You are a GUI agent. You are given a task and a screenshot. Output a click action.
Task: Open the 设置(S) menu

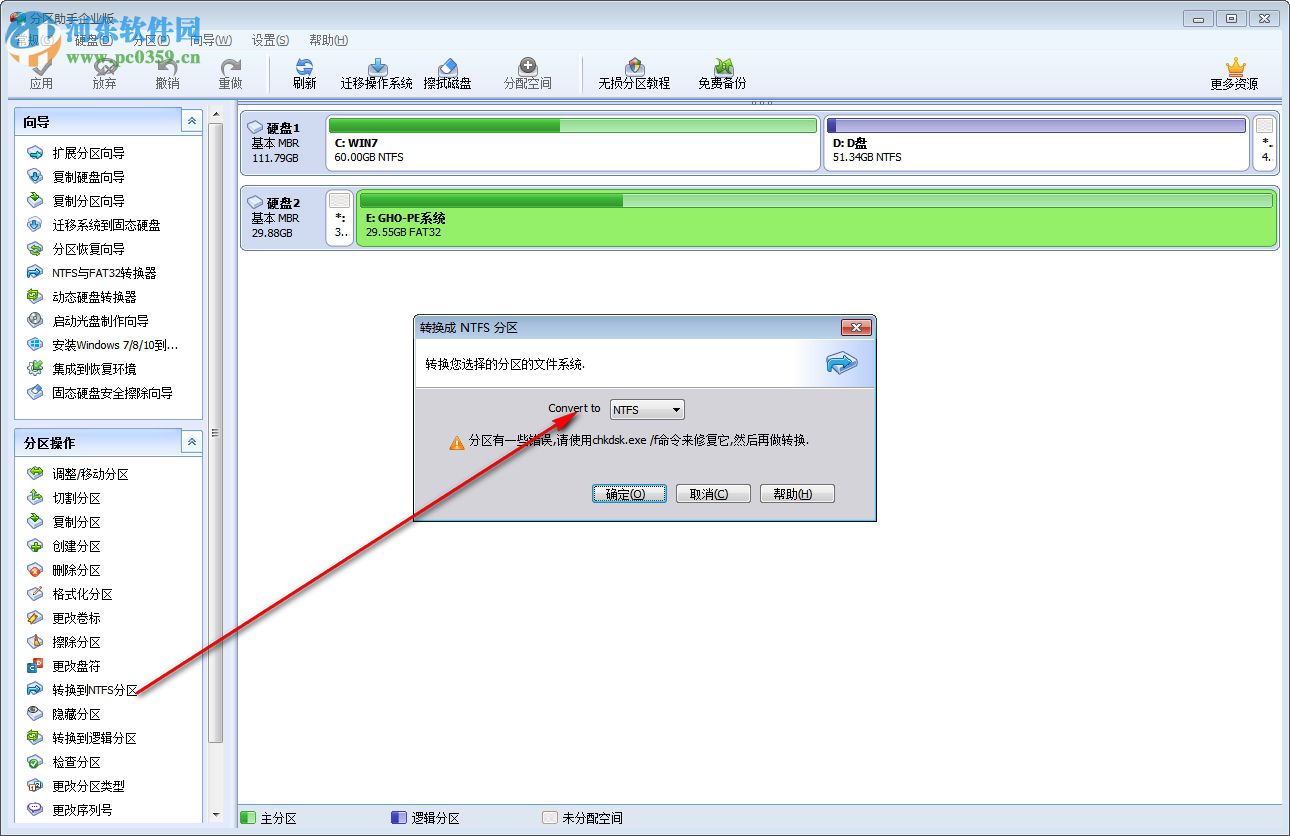coord(268,40)
